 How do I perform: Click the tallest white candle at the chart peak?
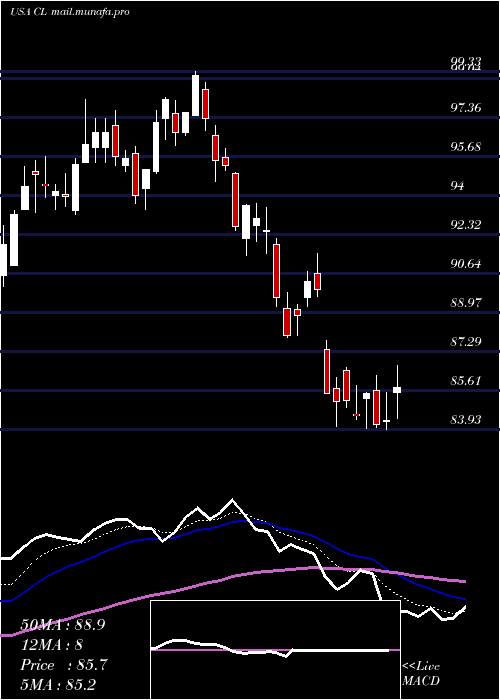[x=196, y=95]
